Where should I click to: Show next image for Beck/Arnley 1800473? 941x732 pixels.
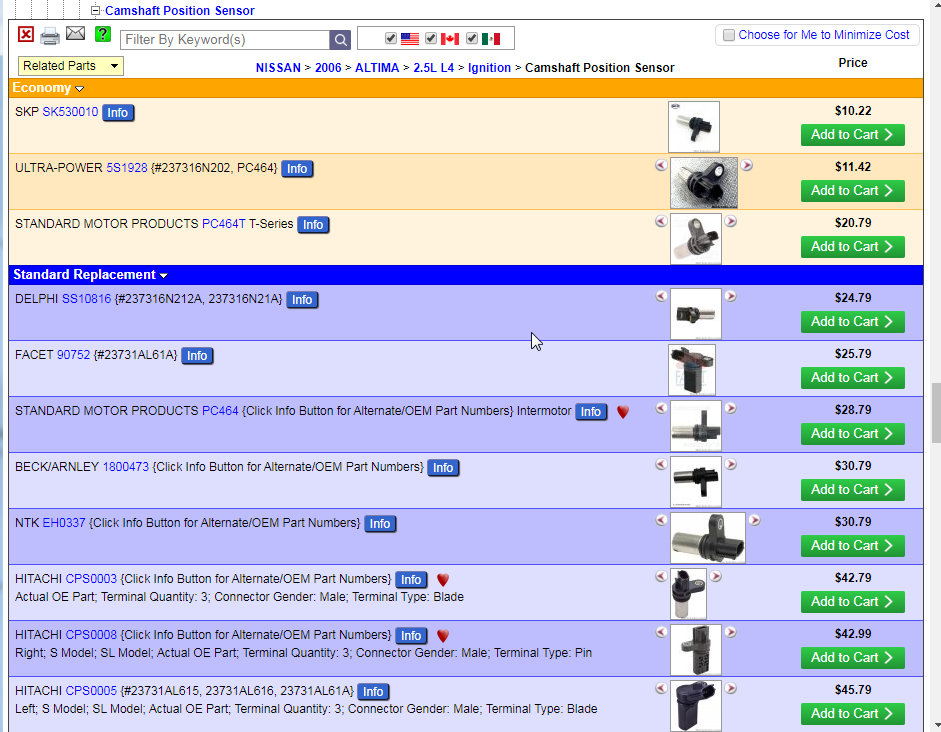[730, 464]
